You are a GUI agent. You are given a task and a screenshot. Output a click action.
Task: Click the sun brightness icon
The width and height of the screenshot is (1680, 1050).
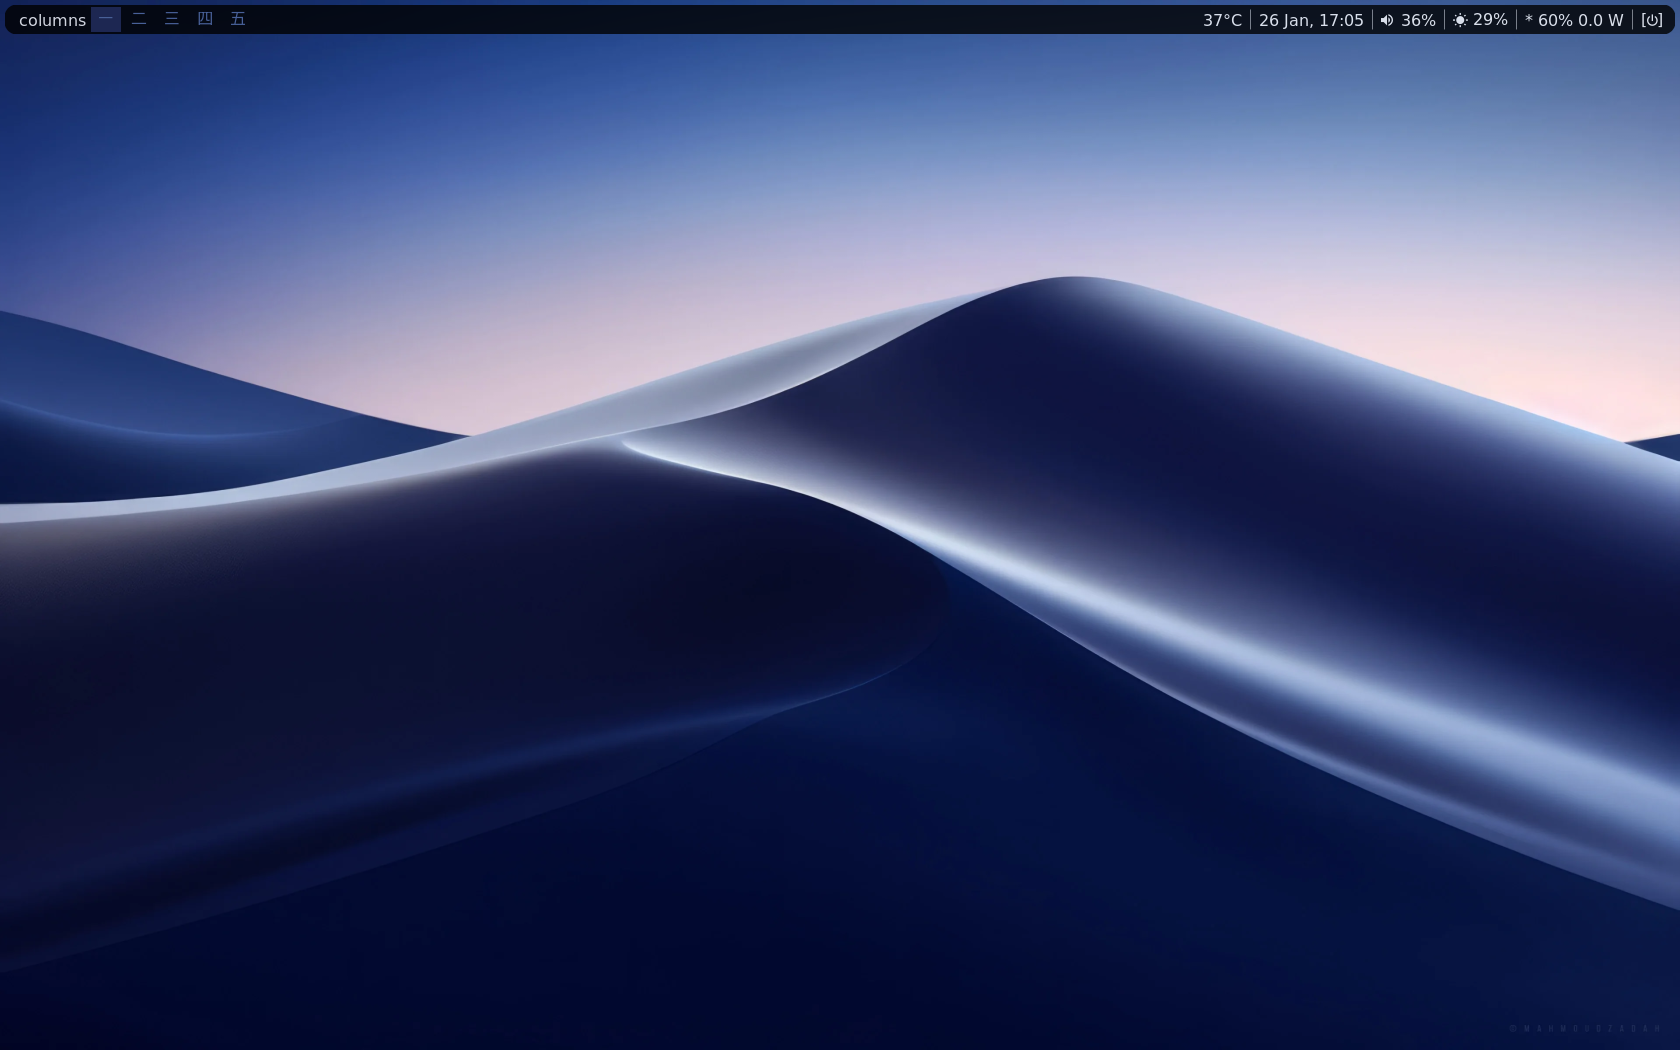(1460, 20)
